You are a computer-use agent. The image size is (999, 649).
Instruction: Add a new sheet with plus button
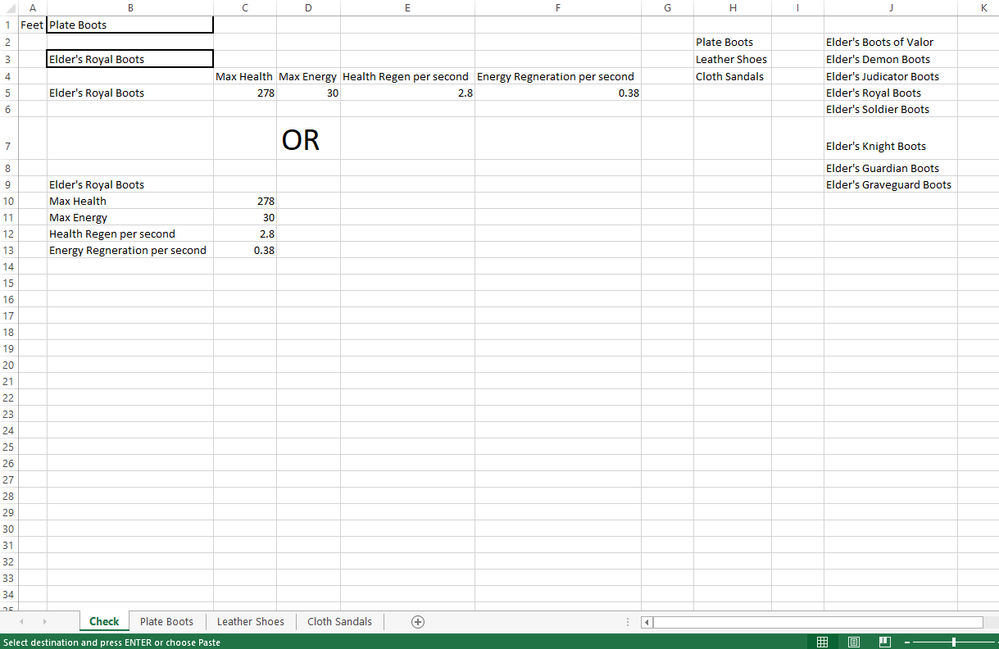click(x=418, y=622)
